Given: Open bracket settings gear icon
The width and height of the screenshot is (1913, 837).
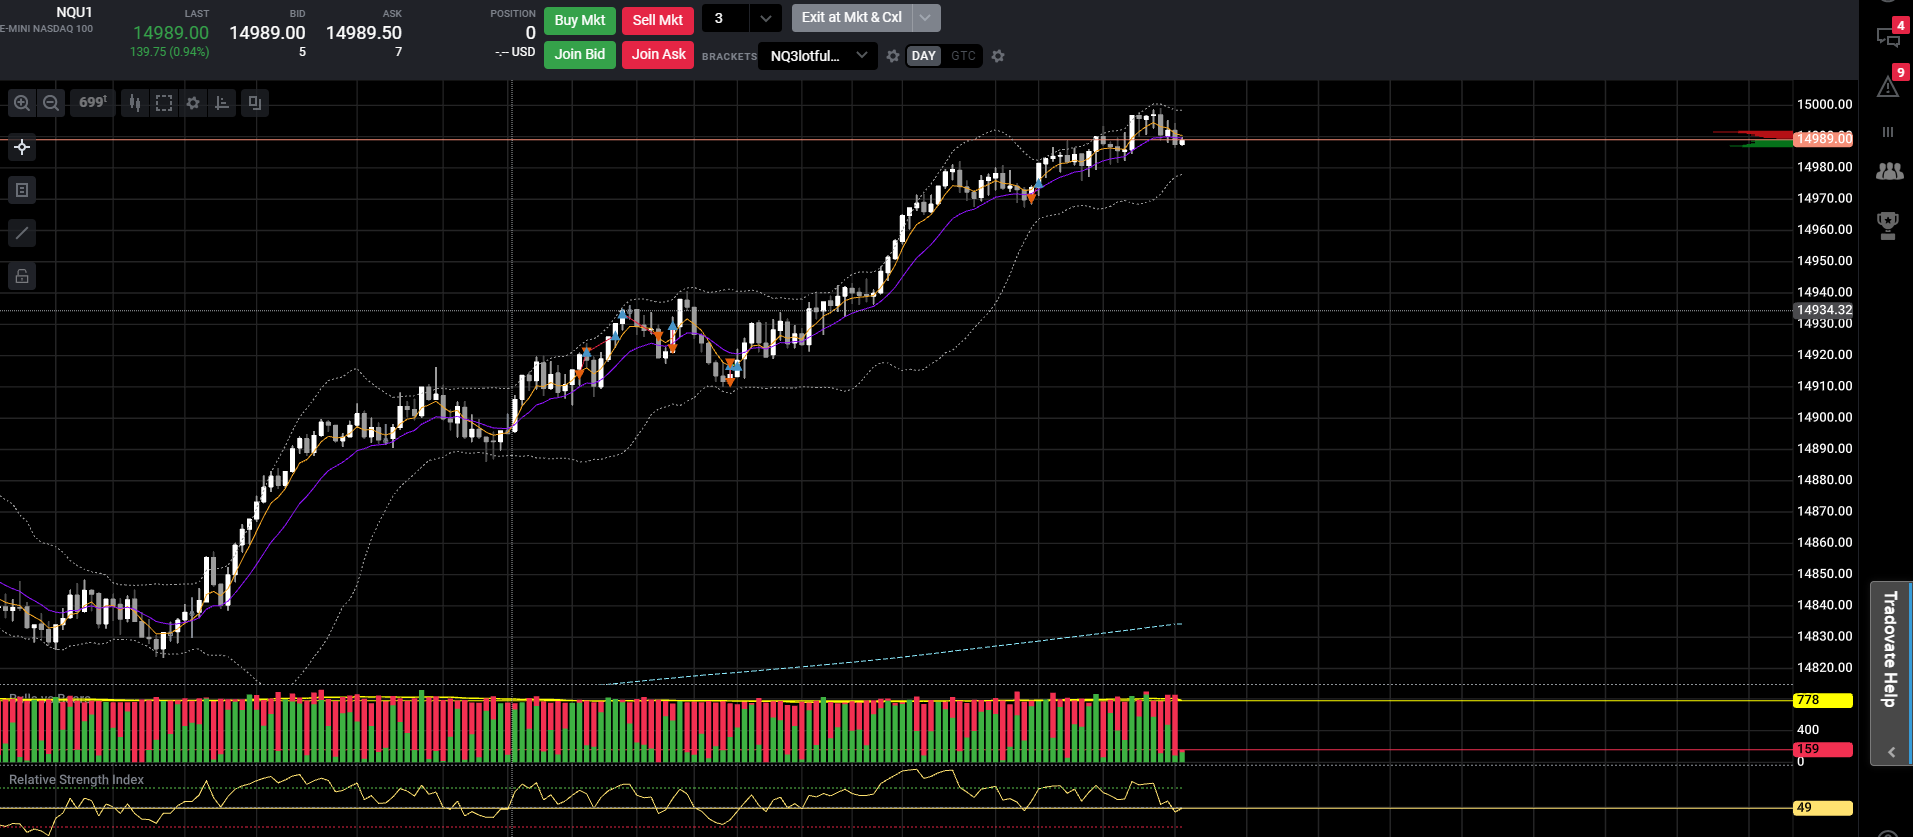Looking at the screenshot, I should pos(893,56).
